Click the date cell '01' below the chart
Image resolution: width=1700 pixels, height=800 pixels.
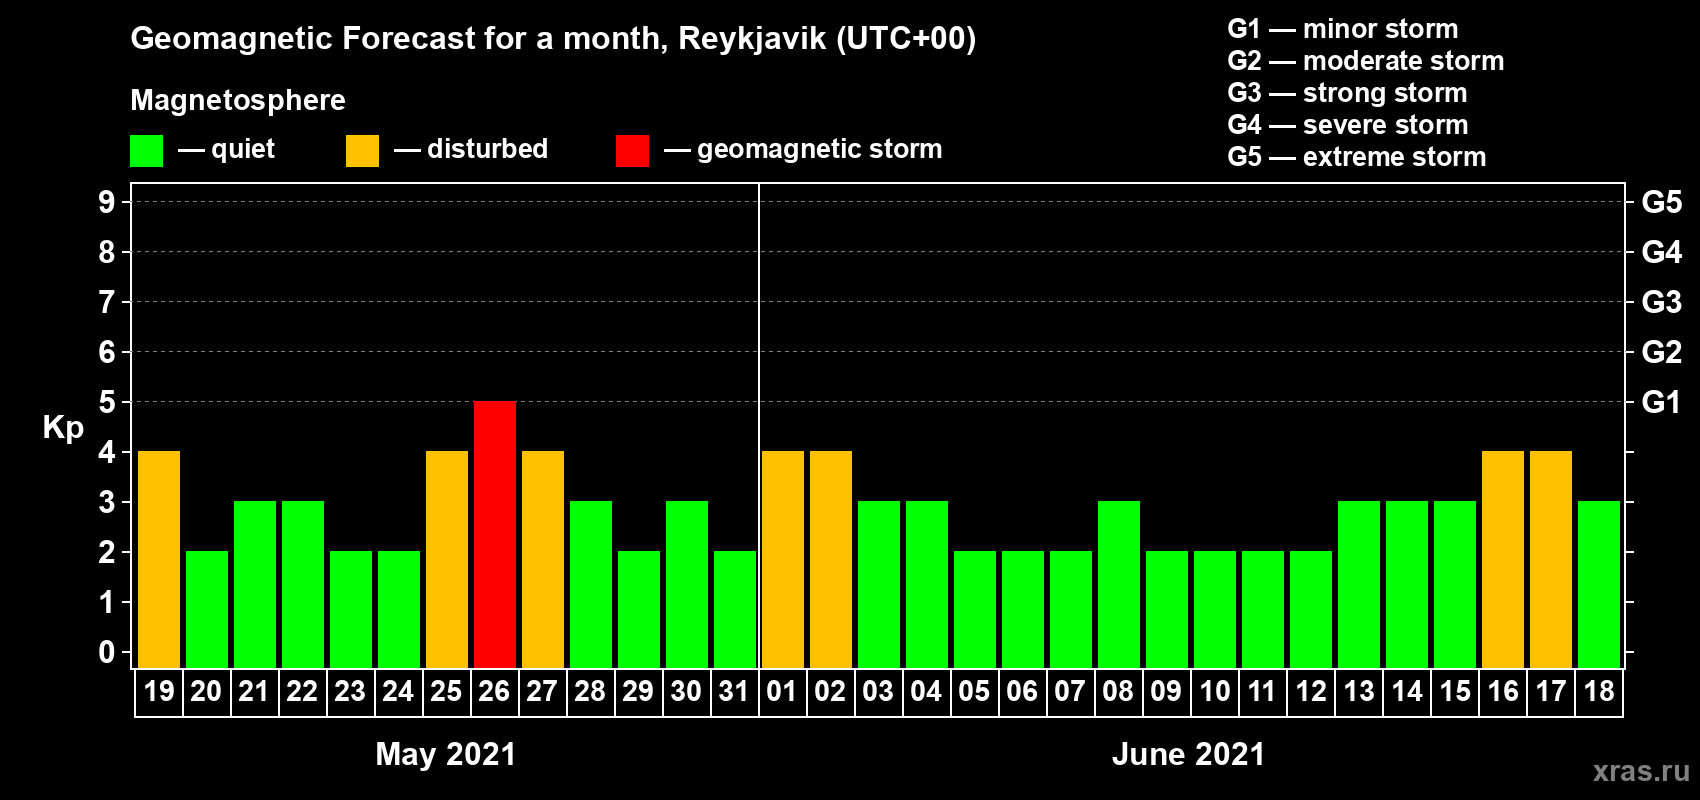[x=783, y=692]
